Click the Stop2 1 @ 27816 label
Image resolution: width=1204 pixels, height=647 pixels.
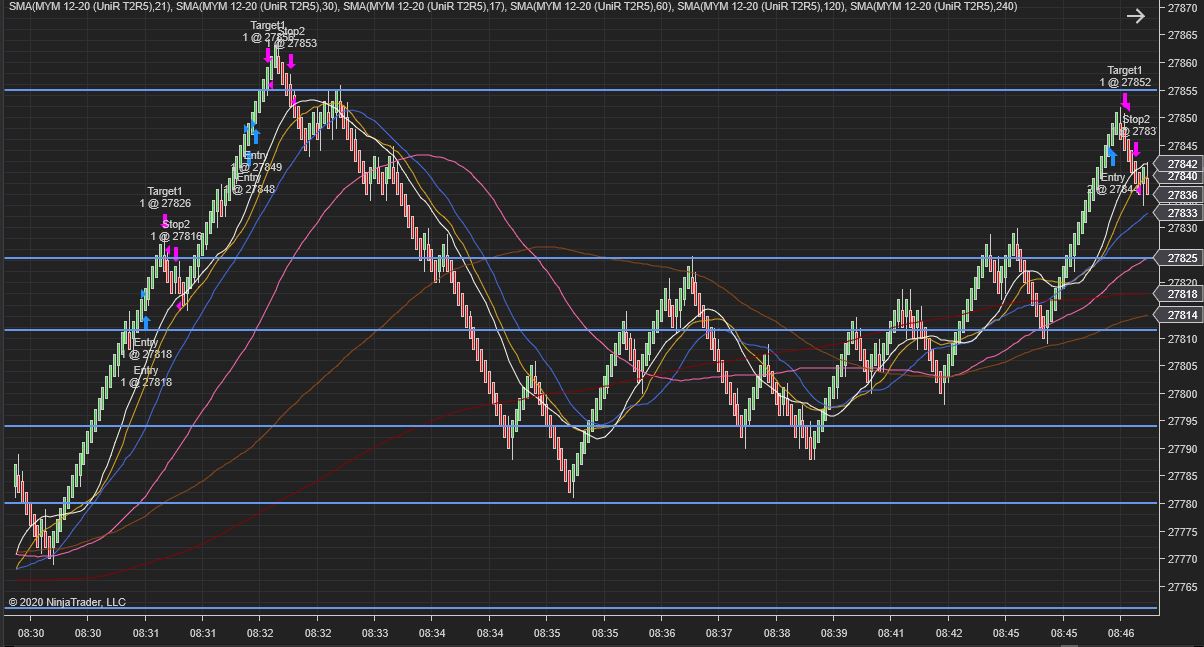click(176, 230)
